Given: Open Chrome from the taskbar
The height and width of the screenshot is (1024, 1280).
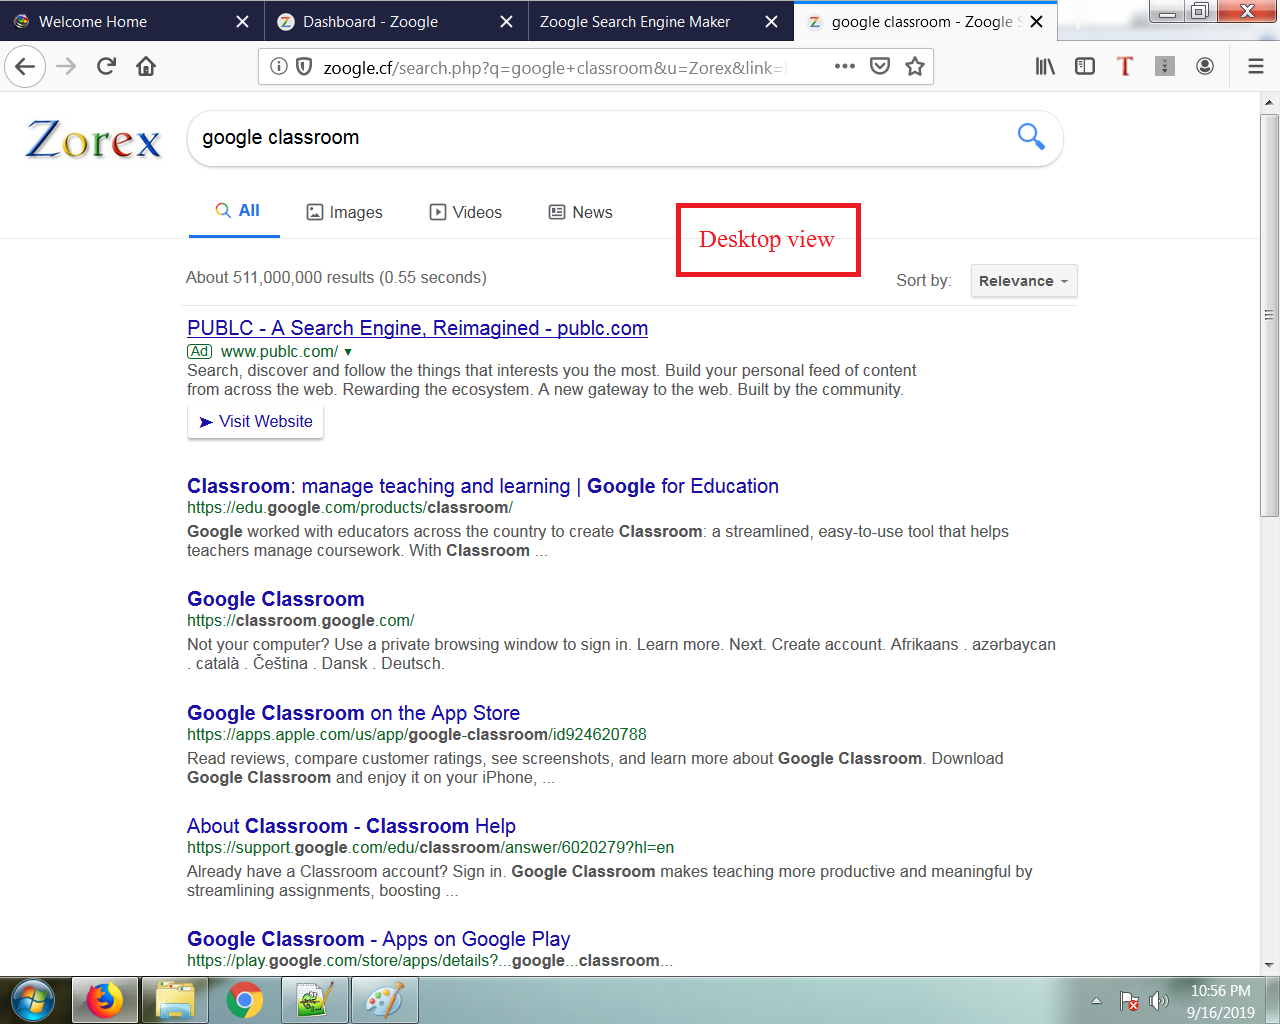Looking at the screenshot, I should click(x=244, y=1000).
